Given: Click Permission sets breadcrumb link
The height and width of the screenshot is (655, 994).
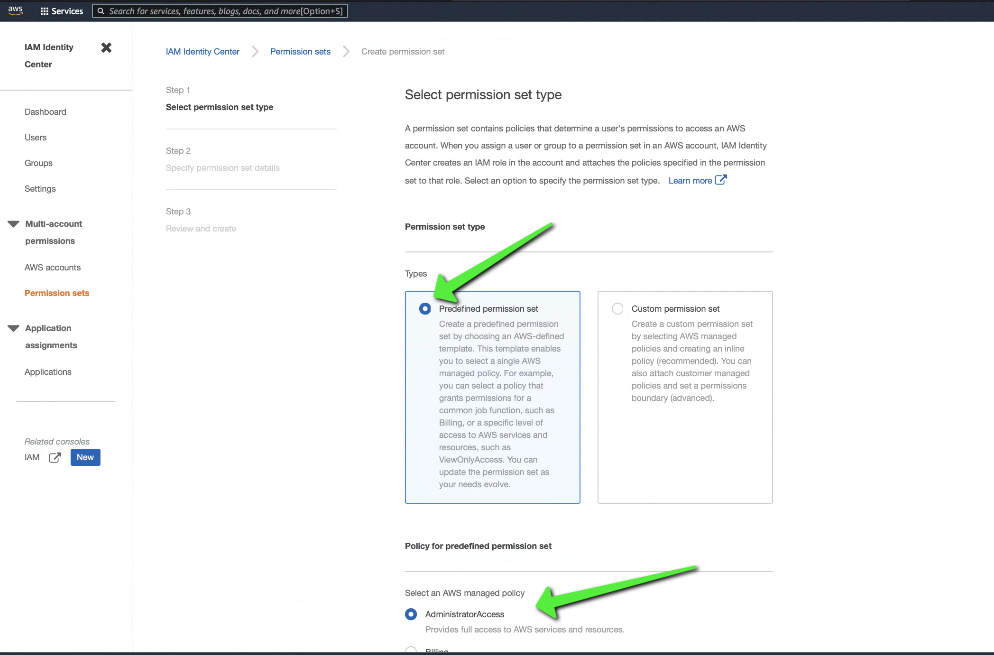Looking at the screenshot, I should point(300,51).
